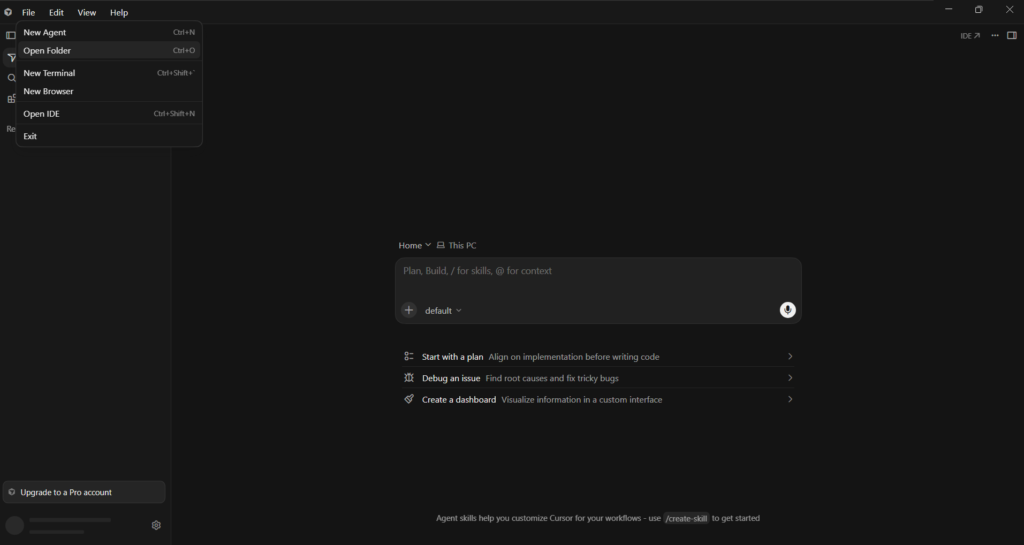The width and height of the screenshot is (1024, 545).
Task: Click the Ctrl+O shortcut text
Action: (x=184, y=50)
